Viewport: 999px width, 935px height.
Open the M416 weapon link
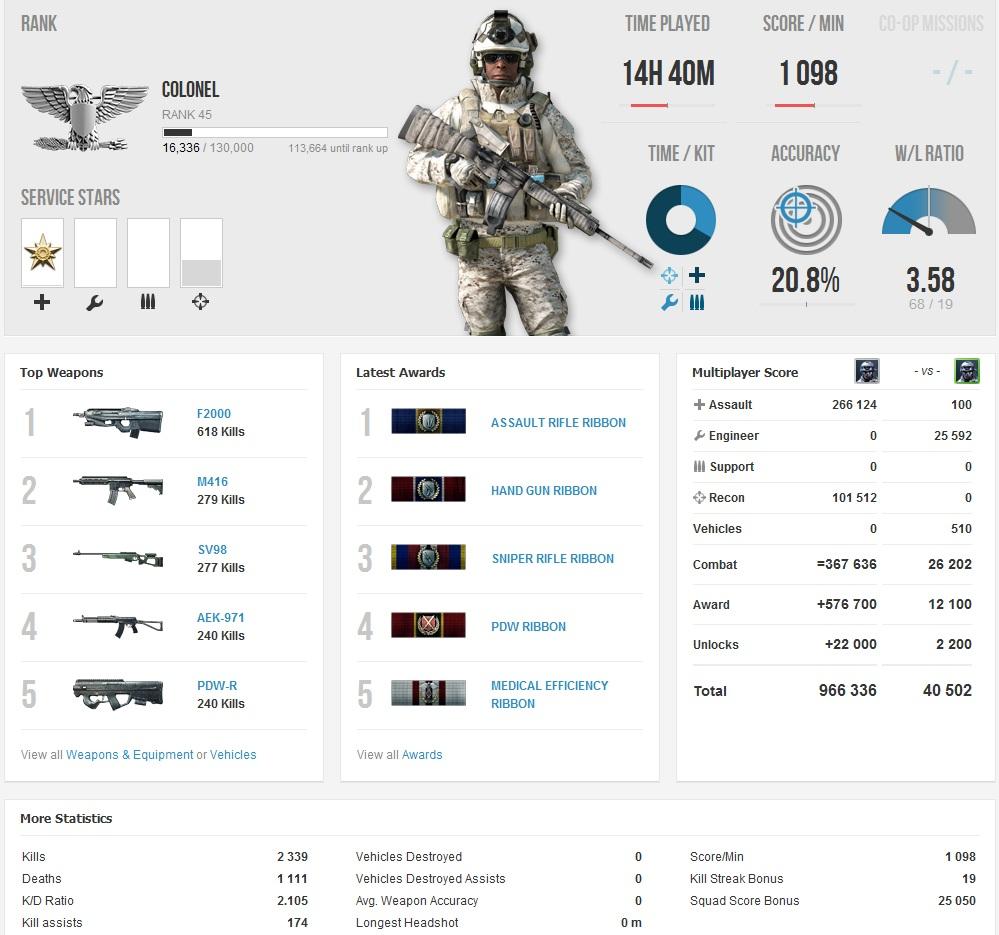212,482
